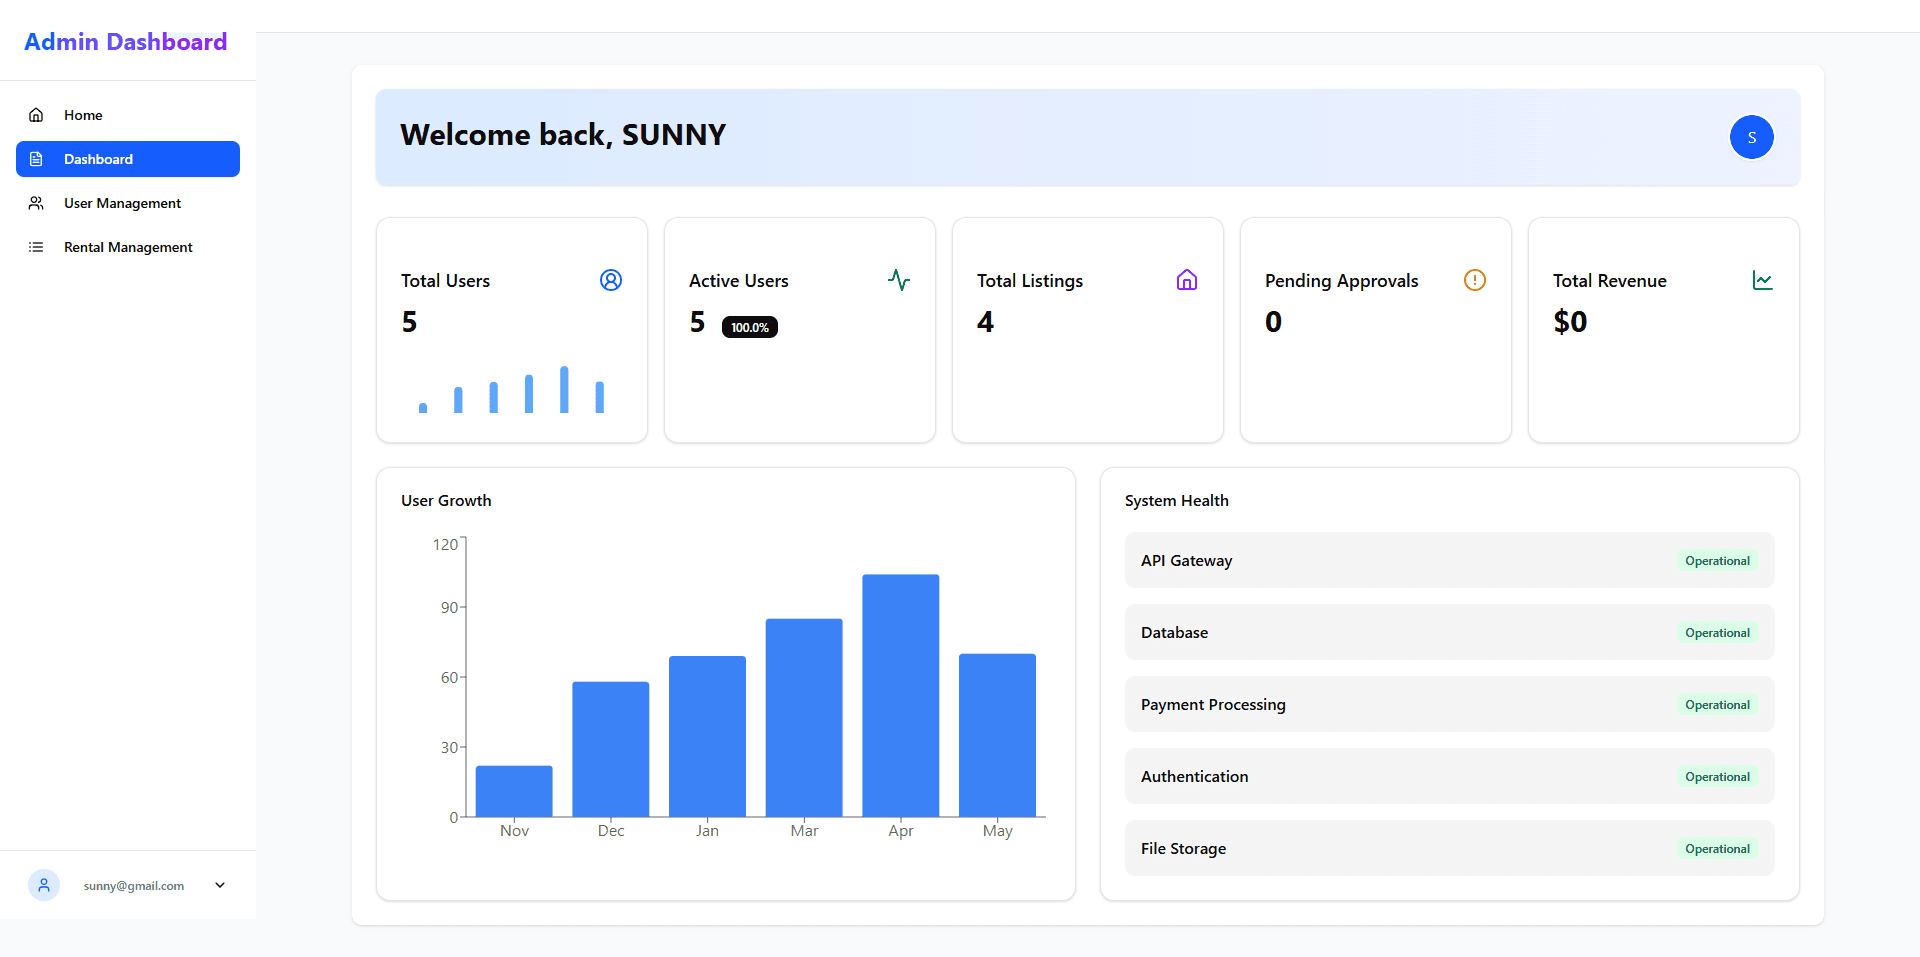
Task: Expand the account dropdown chevron
Action: 220,885
